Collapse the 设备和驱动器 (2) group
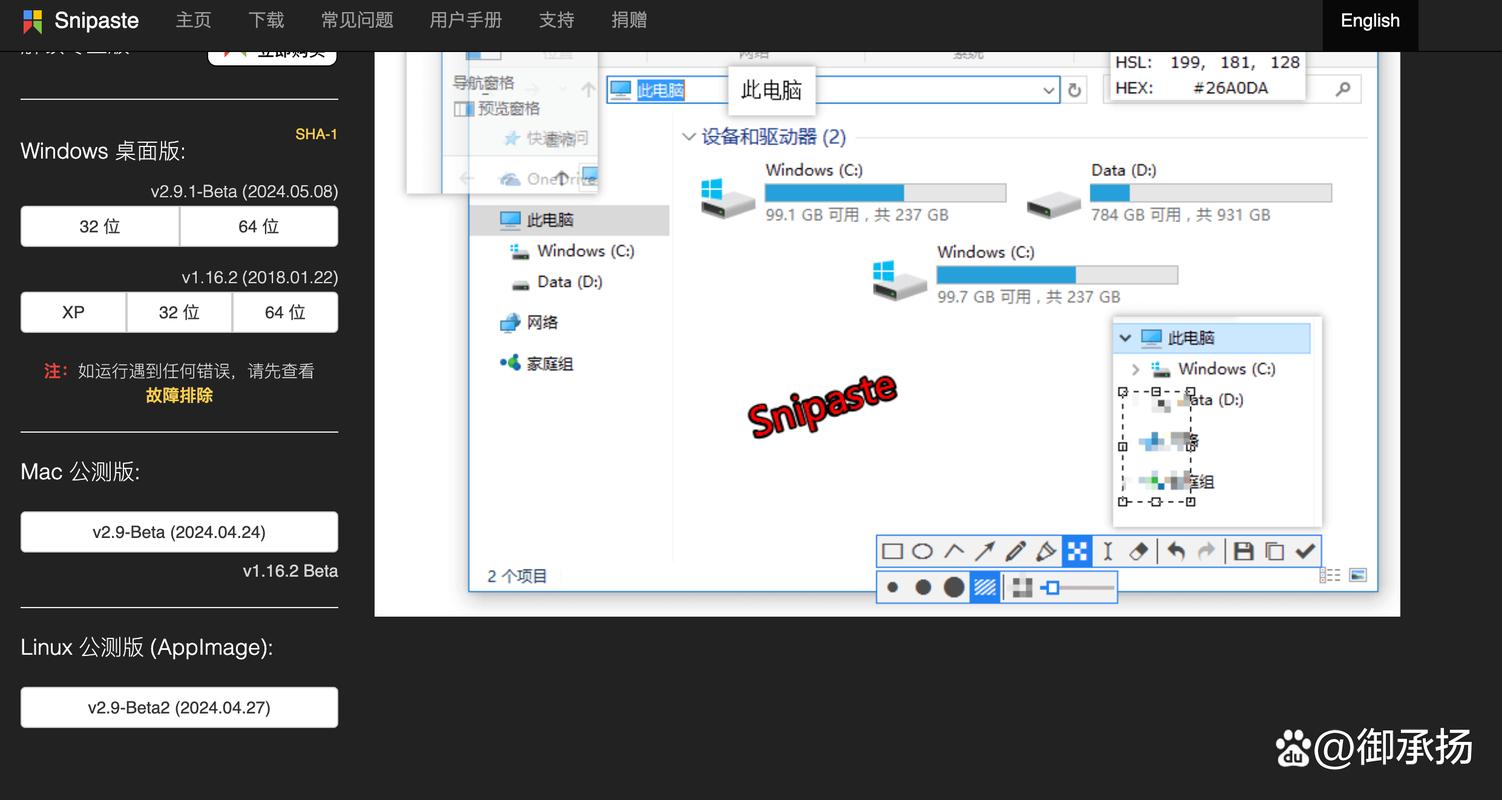 click(688, 137)
